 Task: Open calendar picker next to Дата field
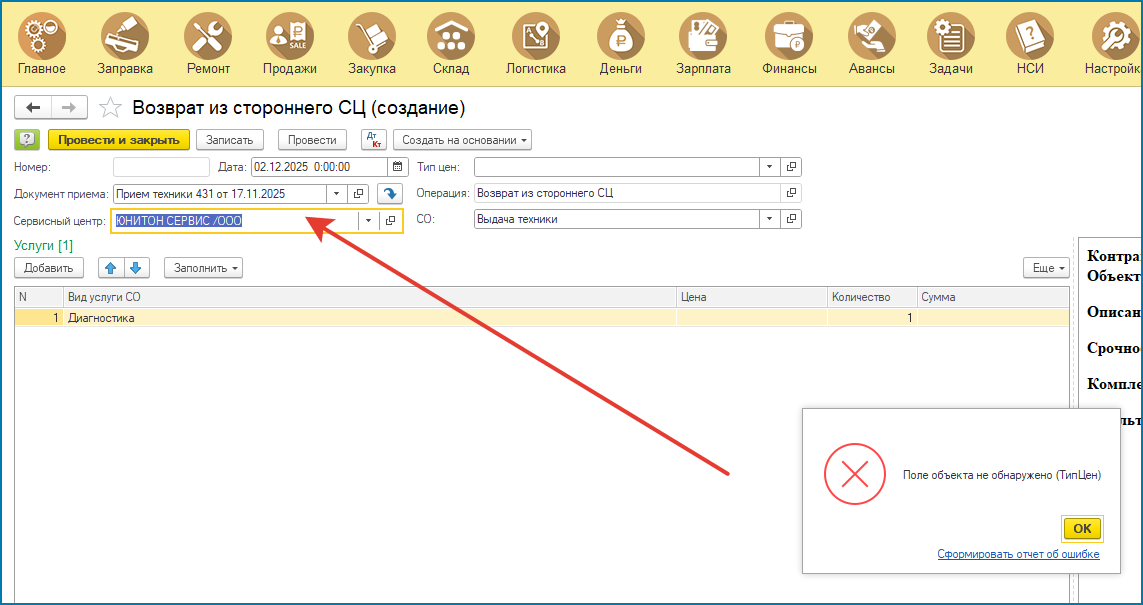[x=398, y=167]
